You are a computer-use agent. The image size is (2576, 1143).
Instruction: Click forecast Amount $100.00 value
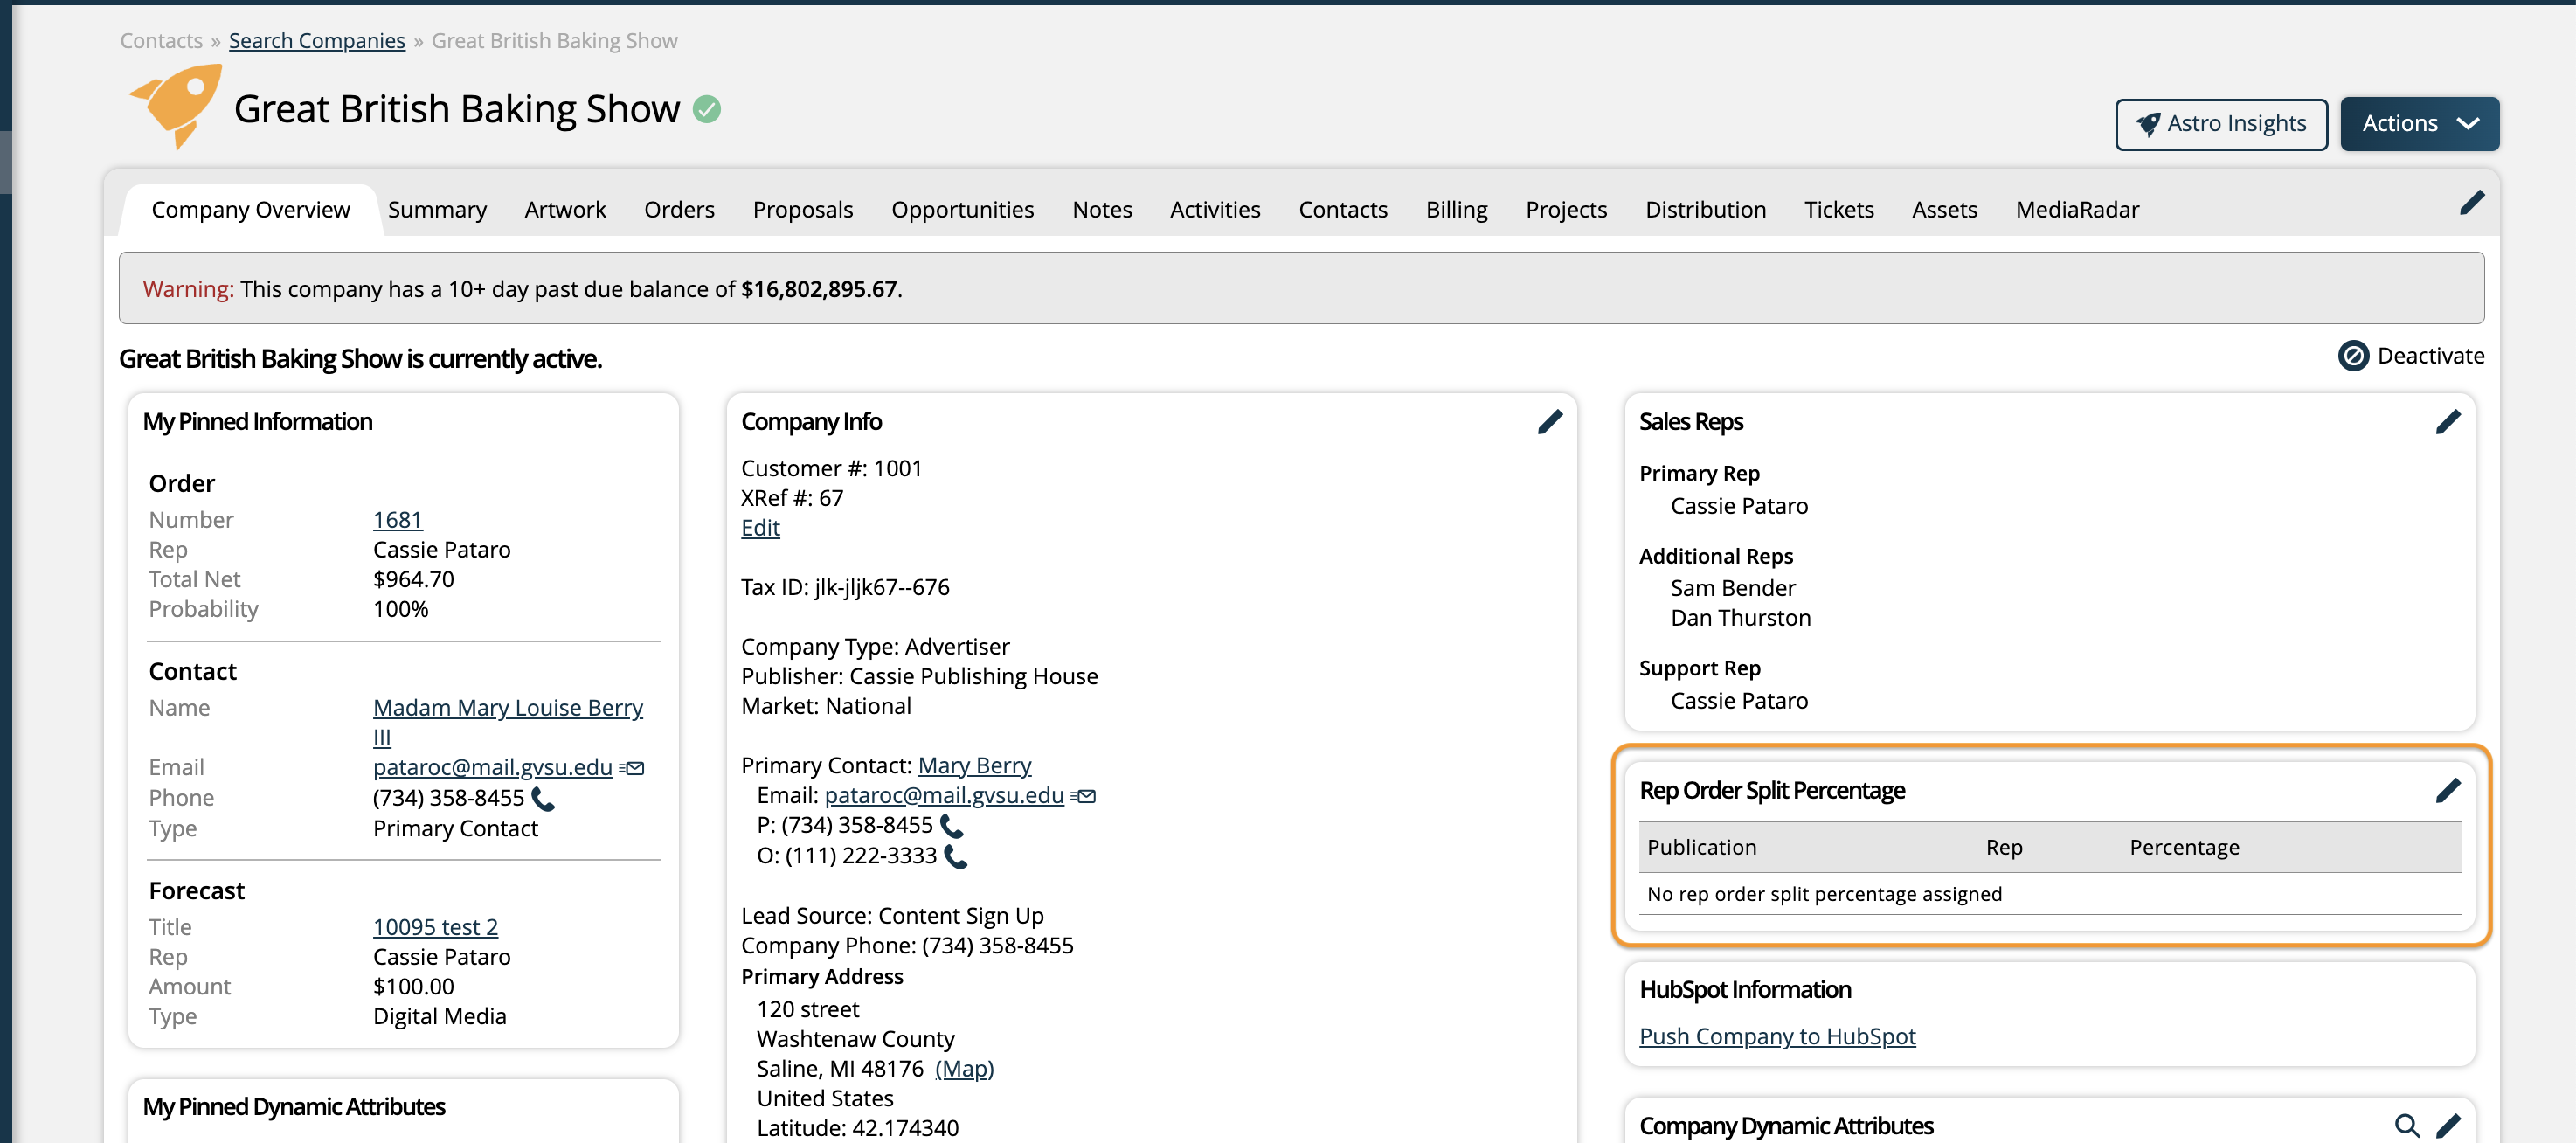pos(413,987)
